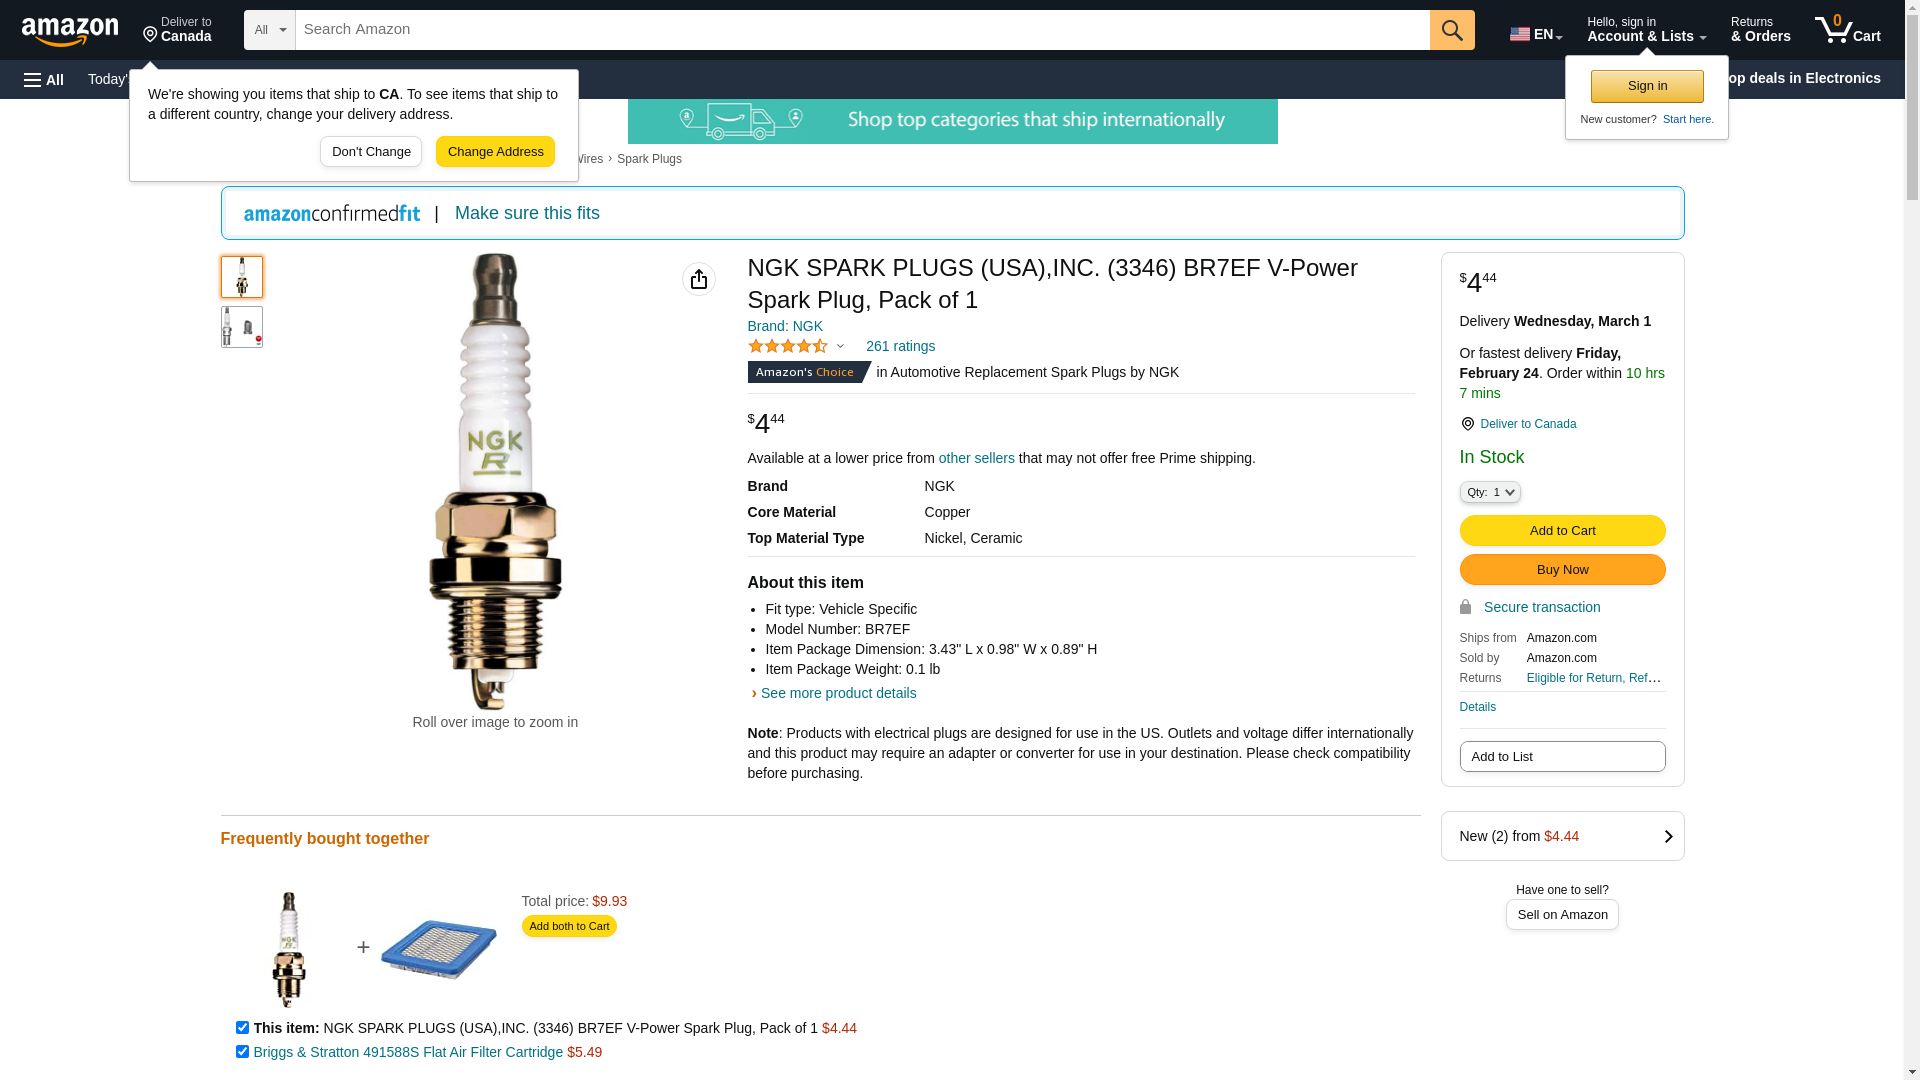Focus the Search Amazon input field
Screen dimensions: 1920x1080
coord(862,30)
